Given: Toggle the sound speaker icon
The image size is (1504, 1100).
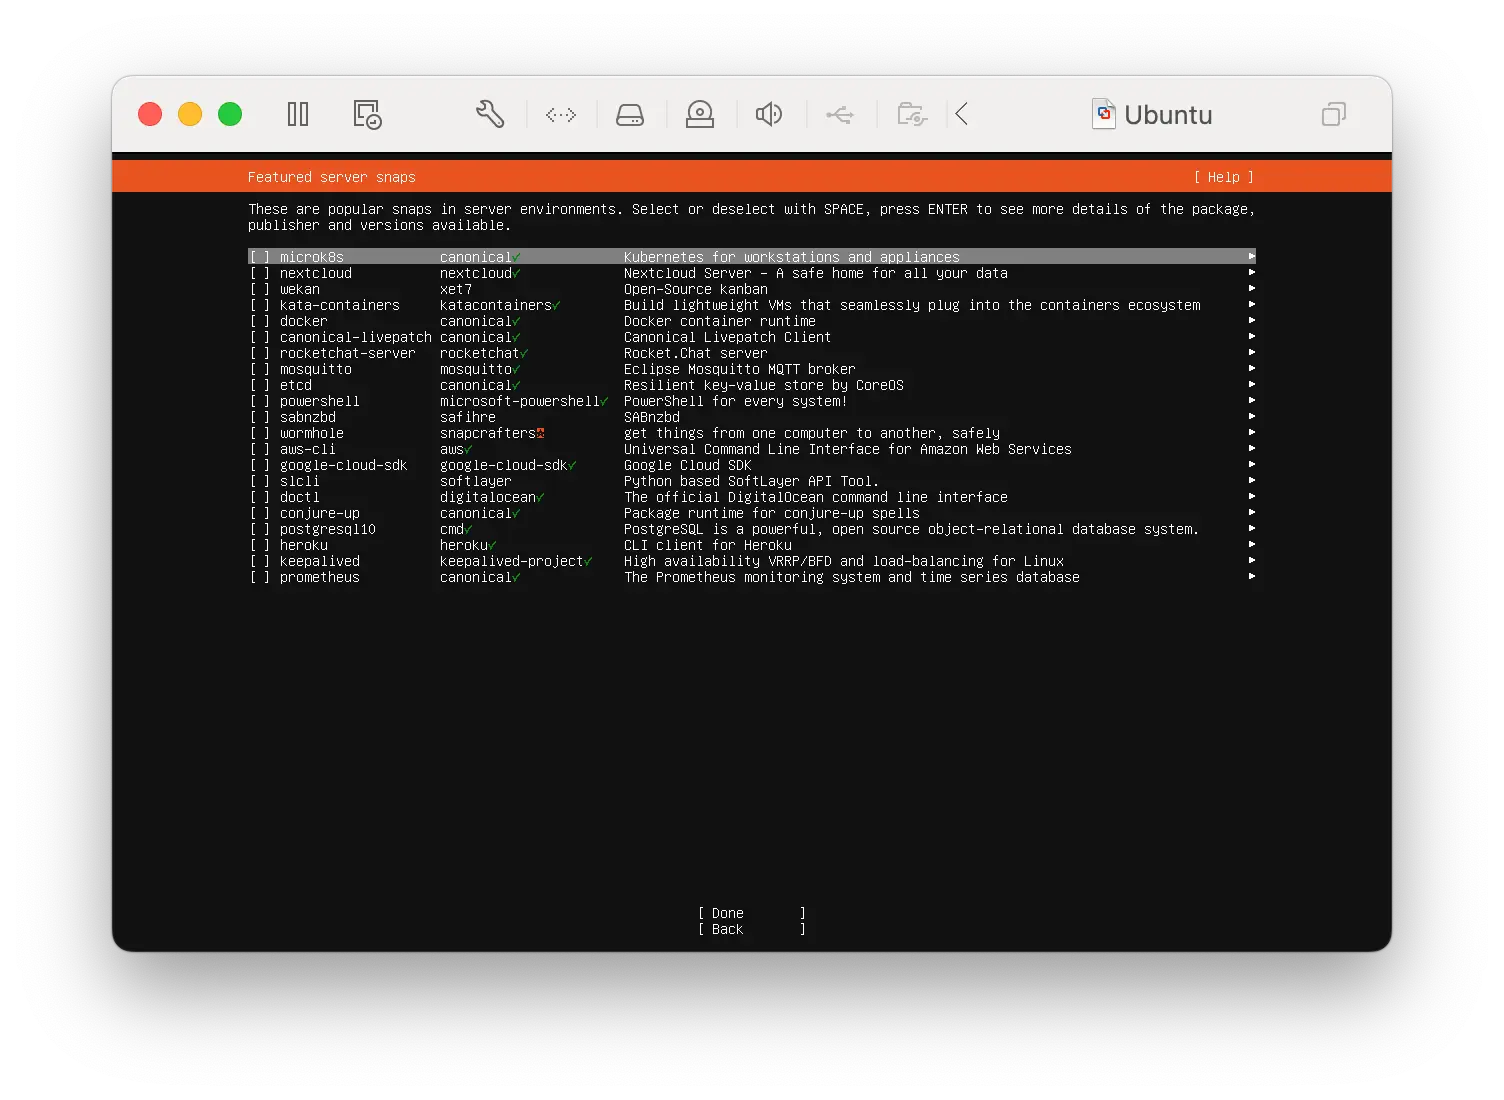Looking at the screenshot, I should pyautogui.click(x=769, y=114).
